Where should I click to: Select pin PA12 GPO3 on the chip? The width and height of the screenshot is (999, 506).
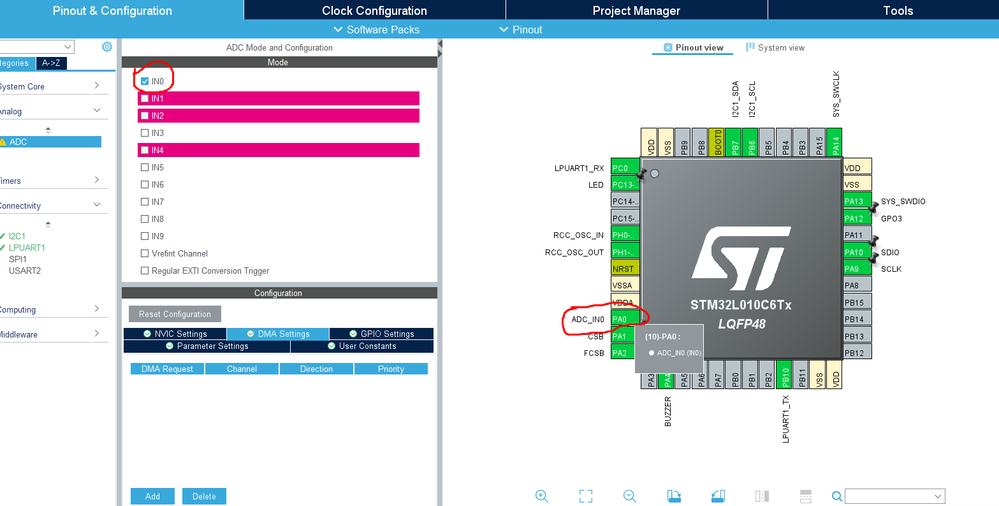(x=857, y=218)
